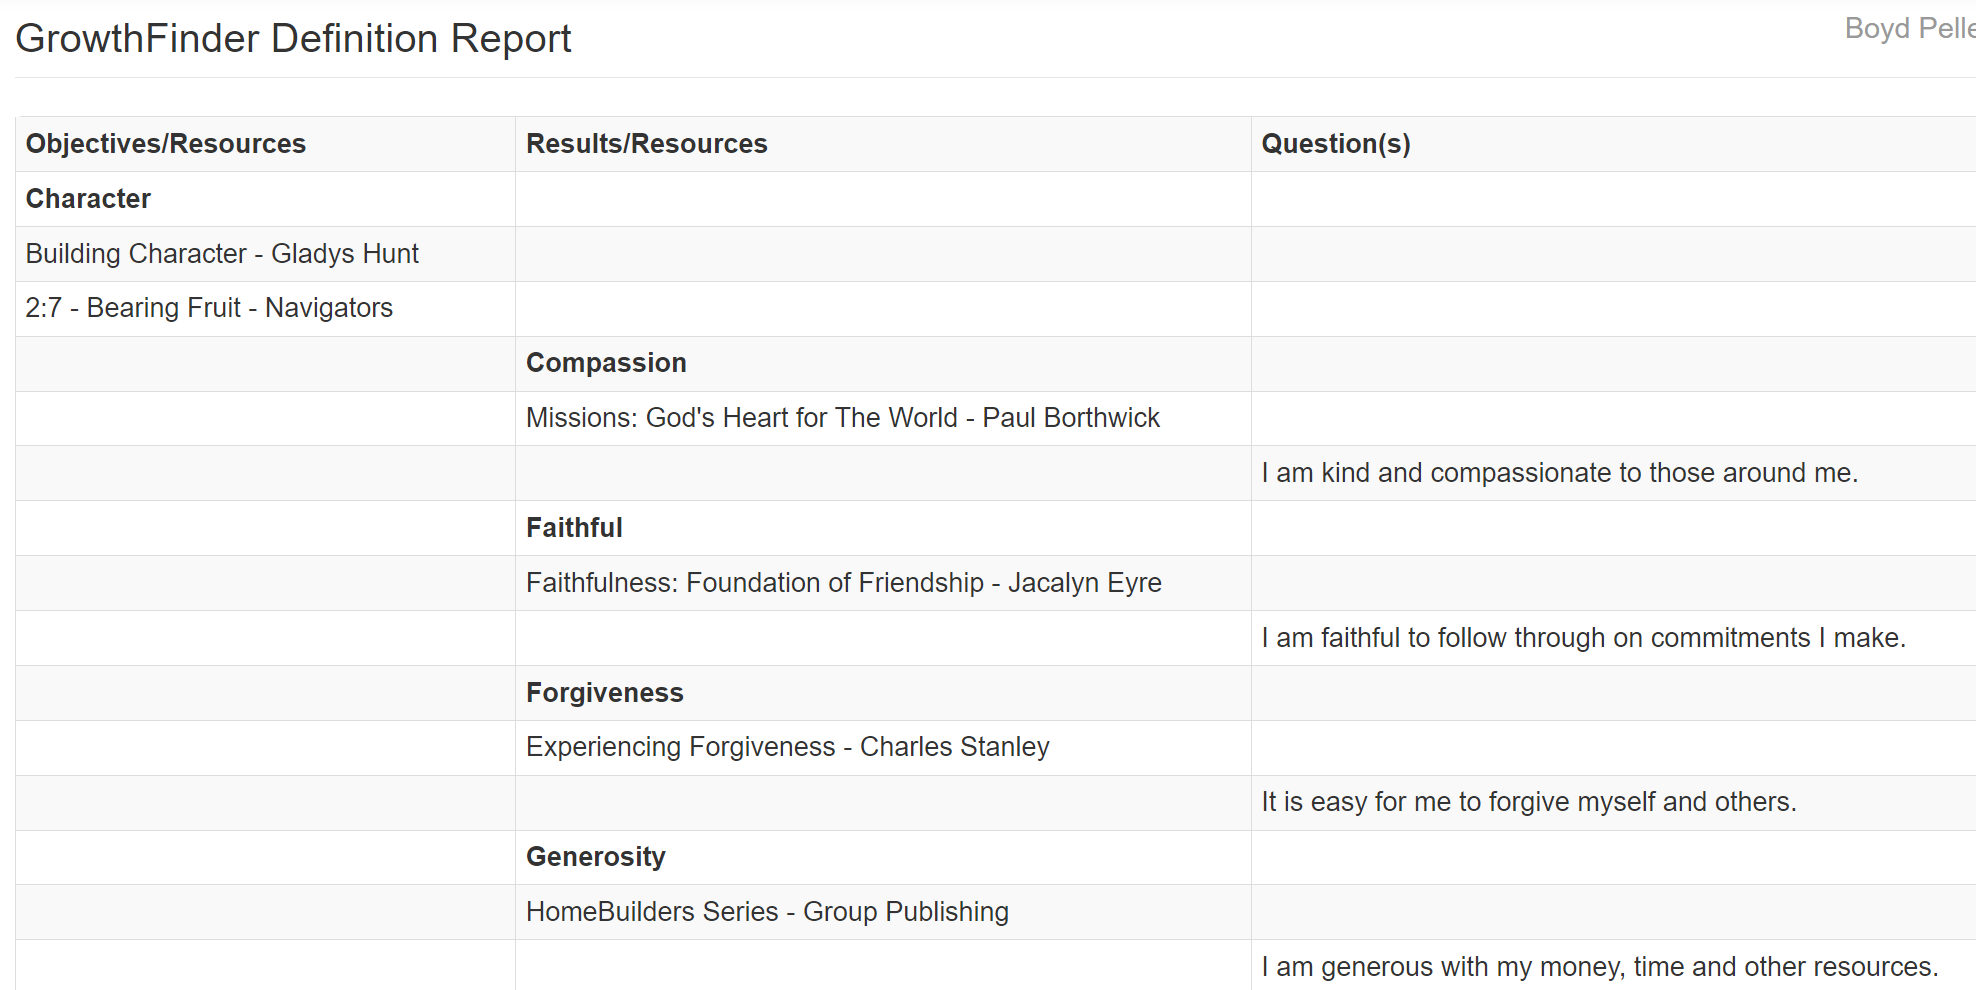Select the Compassion result heading
This screenshot has height=990, width=1976.
pos(606,363)
